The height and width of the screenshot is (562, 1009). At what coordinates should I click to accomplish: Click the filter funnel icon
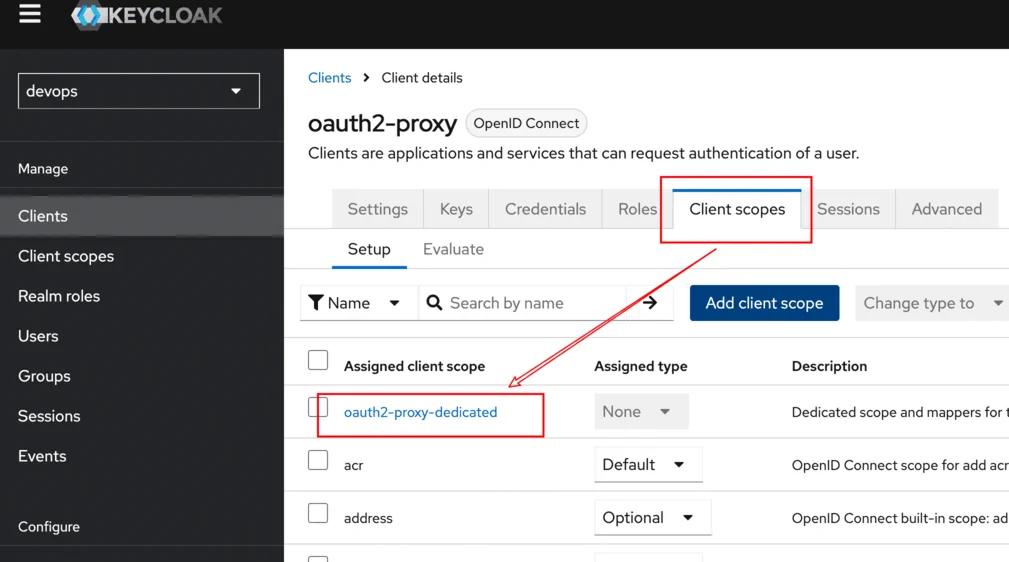pyautogui.click(x=316, y=303)
